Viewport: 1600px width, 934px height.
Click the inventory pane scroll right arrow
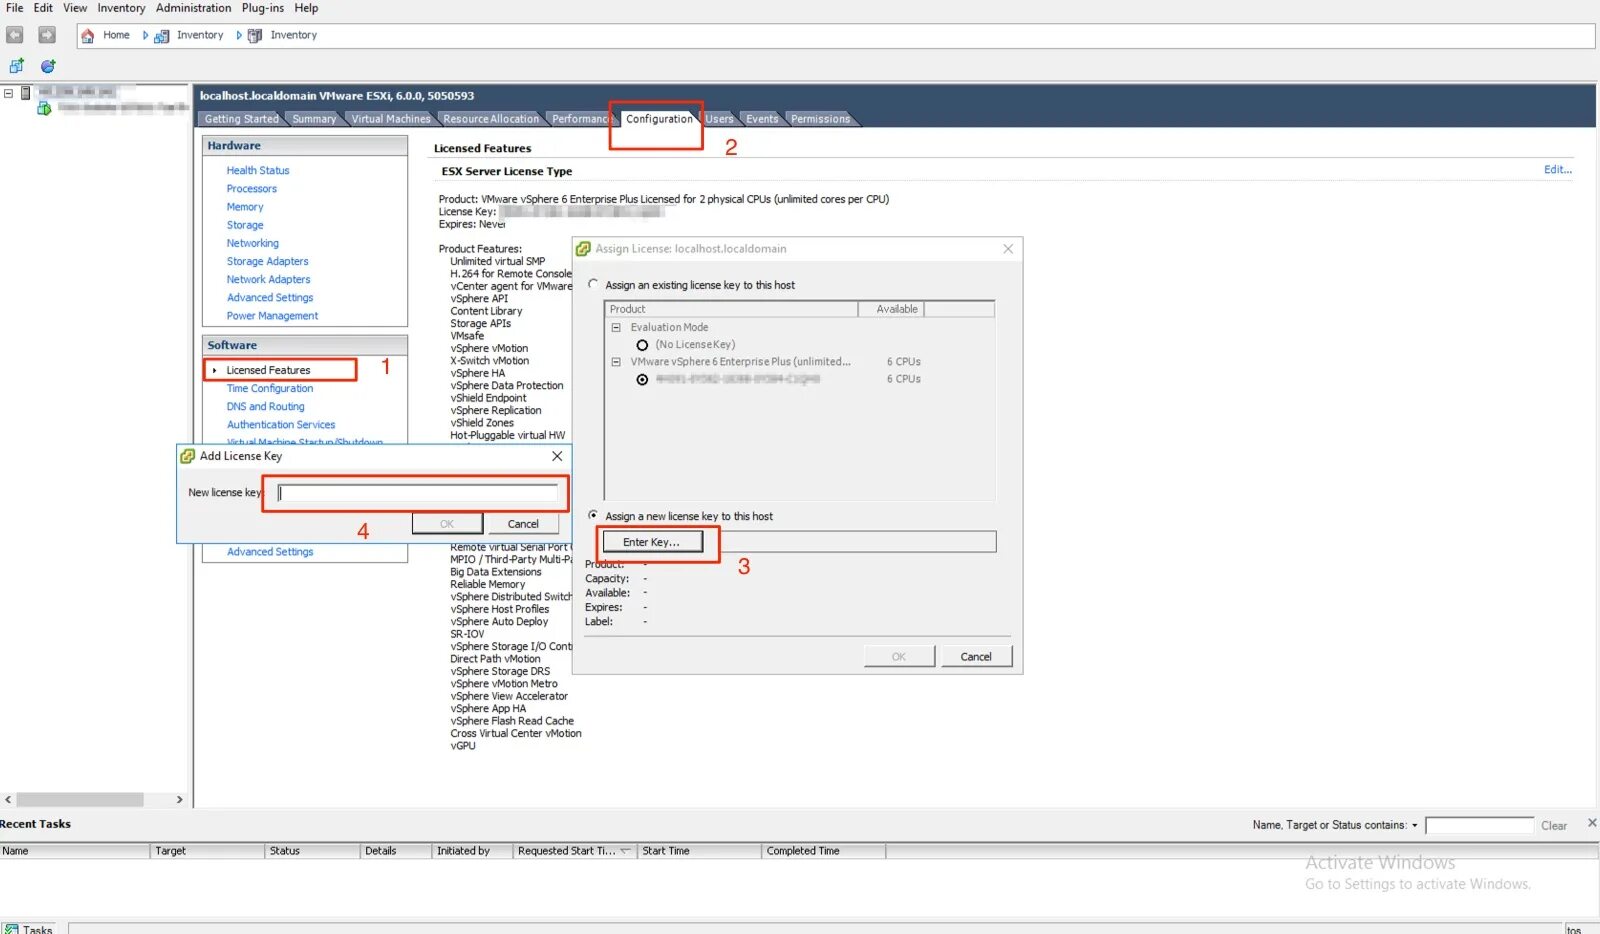(x=179, y=800)
